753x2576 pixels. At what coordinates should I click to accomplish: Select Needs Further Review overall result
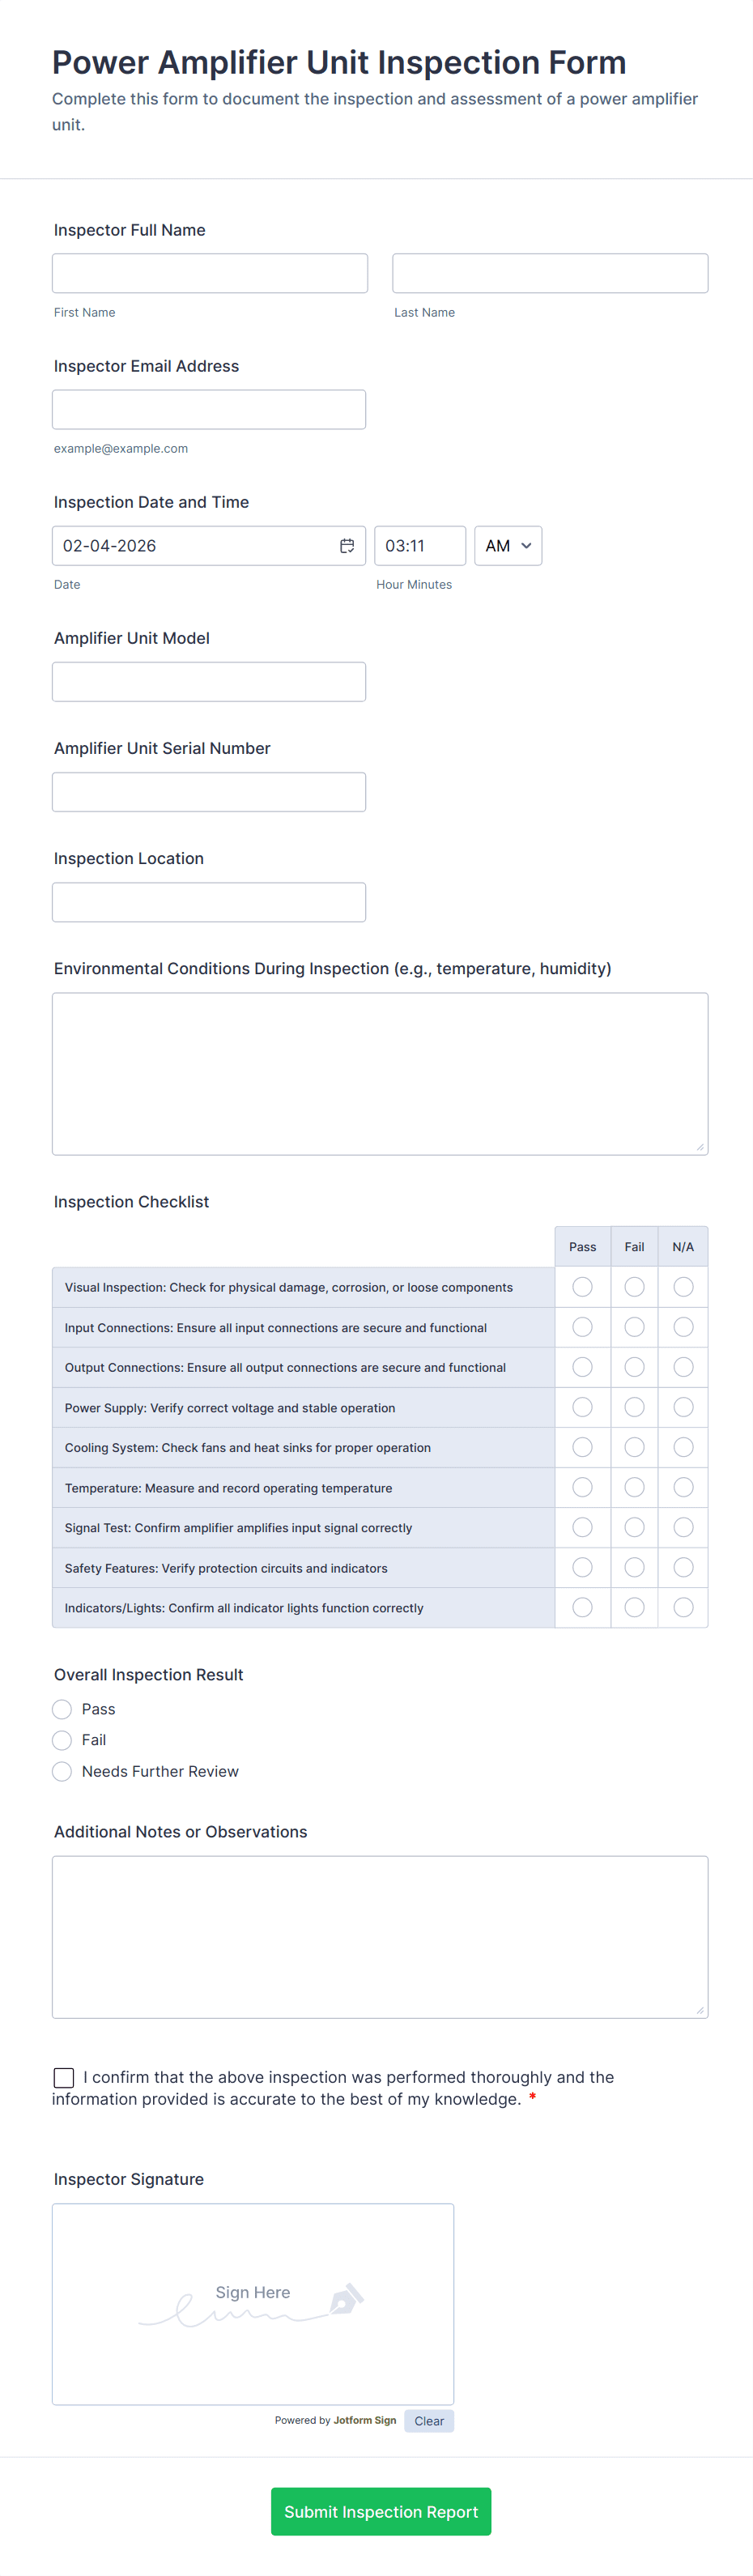62,1771
